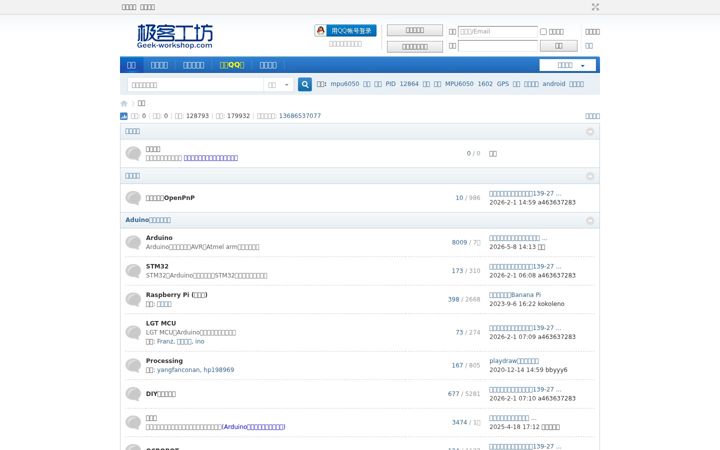This screenshot has width=720, height=450.
Task: Click the Processing forum bubble icon
Action: pyautogui.click(x=133, y=366)
